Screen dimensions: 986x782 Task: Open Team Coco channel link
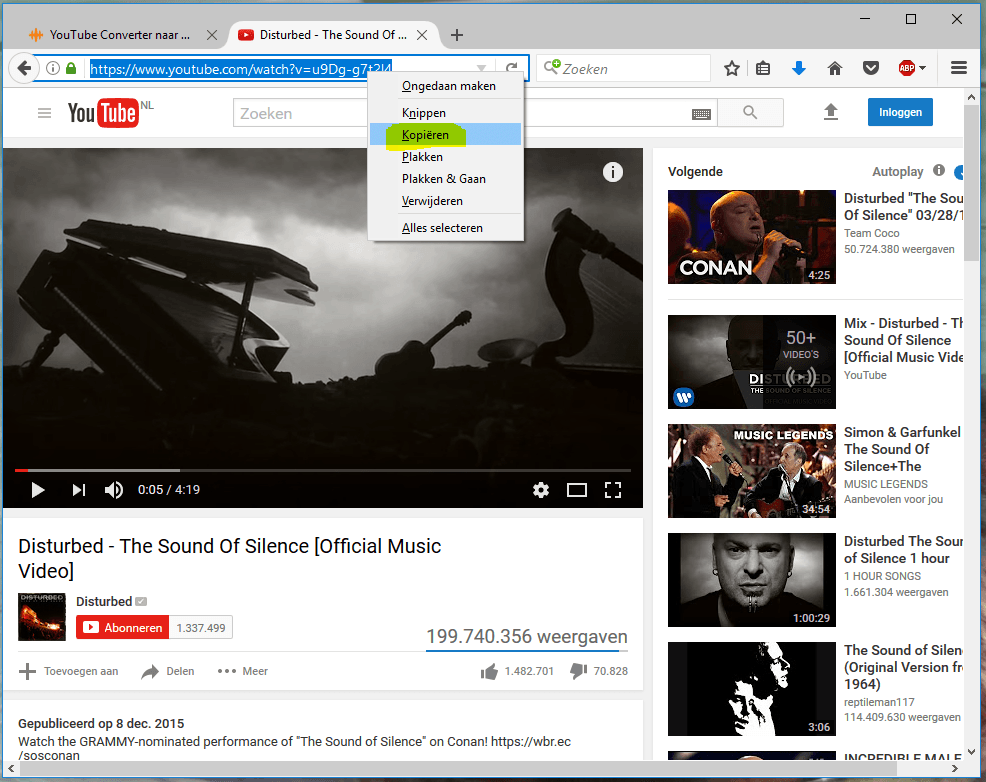tap(871, 233)
